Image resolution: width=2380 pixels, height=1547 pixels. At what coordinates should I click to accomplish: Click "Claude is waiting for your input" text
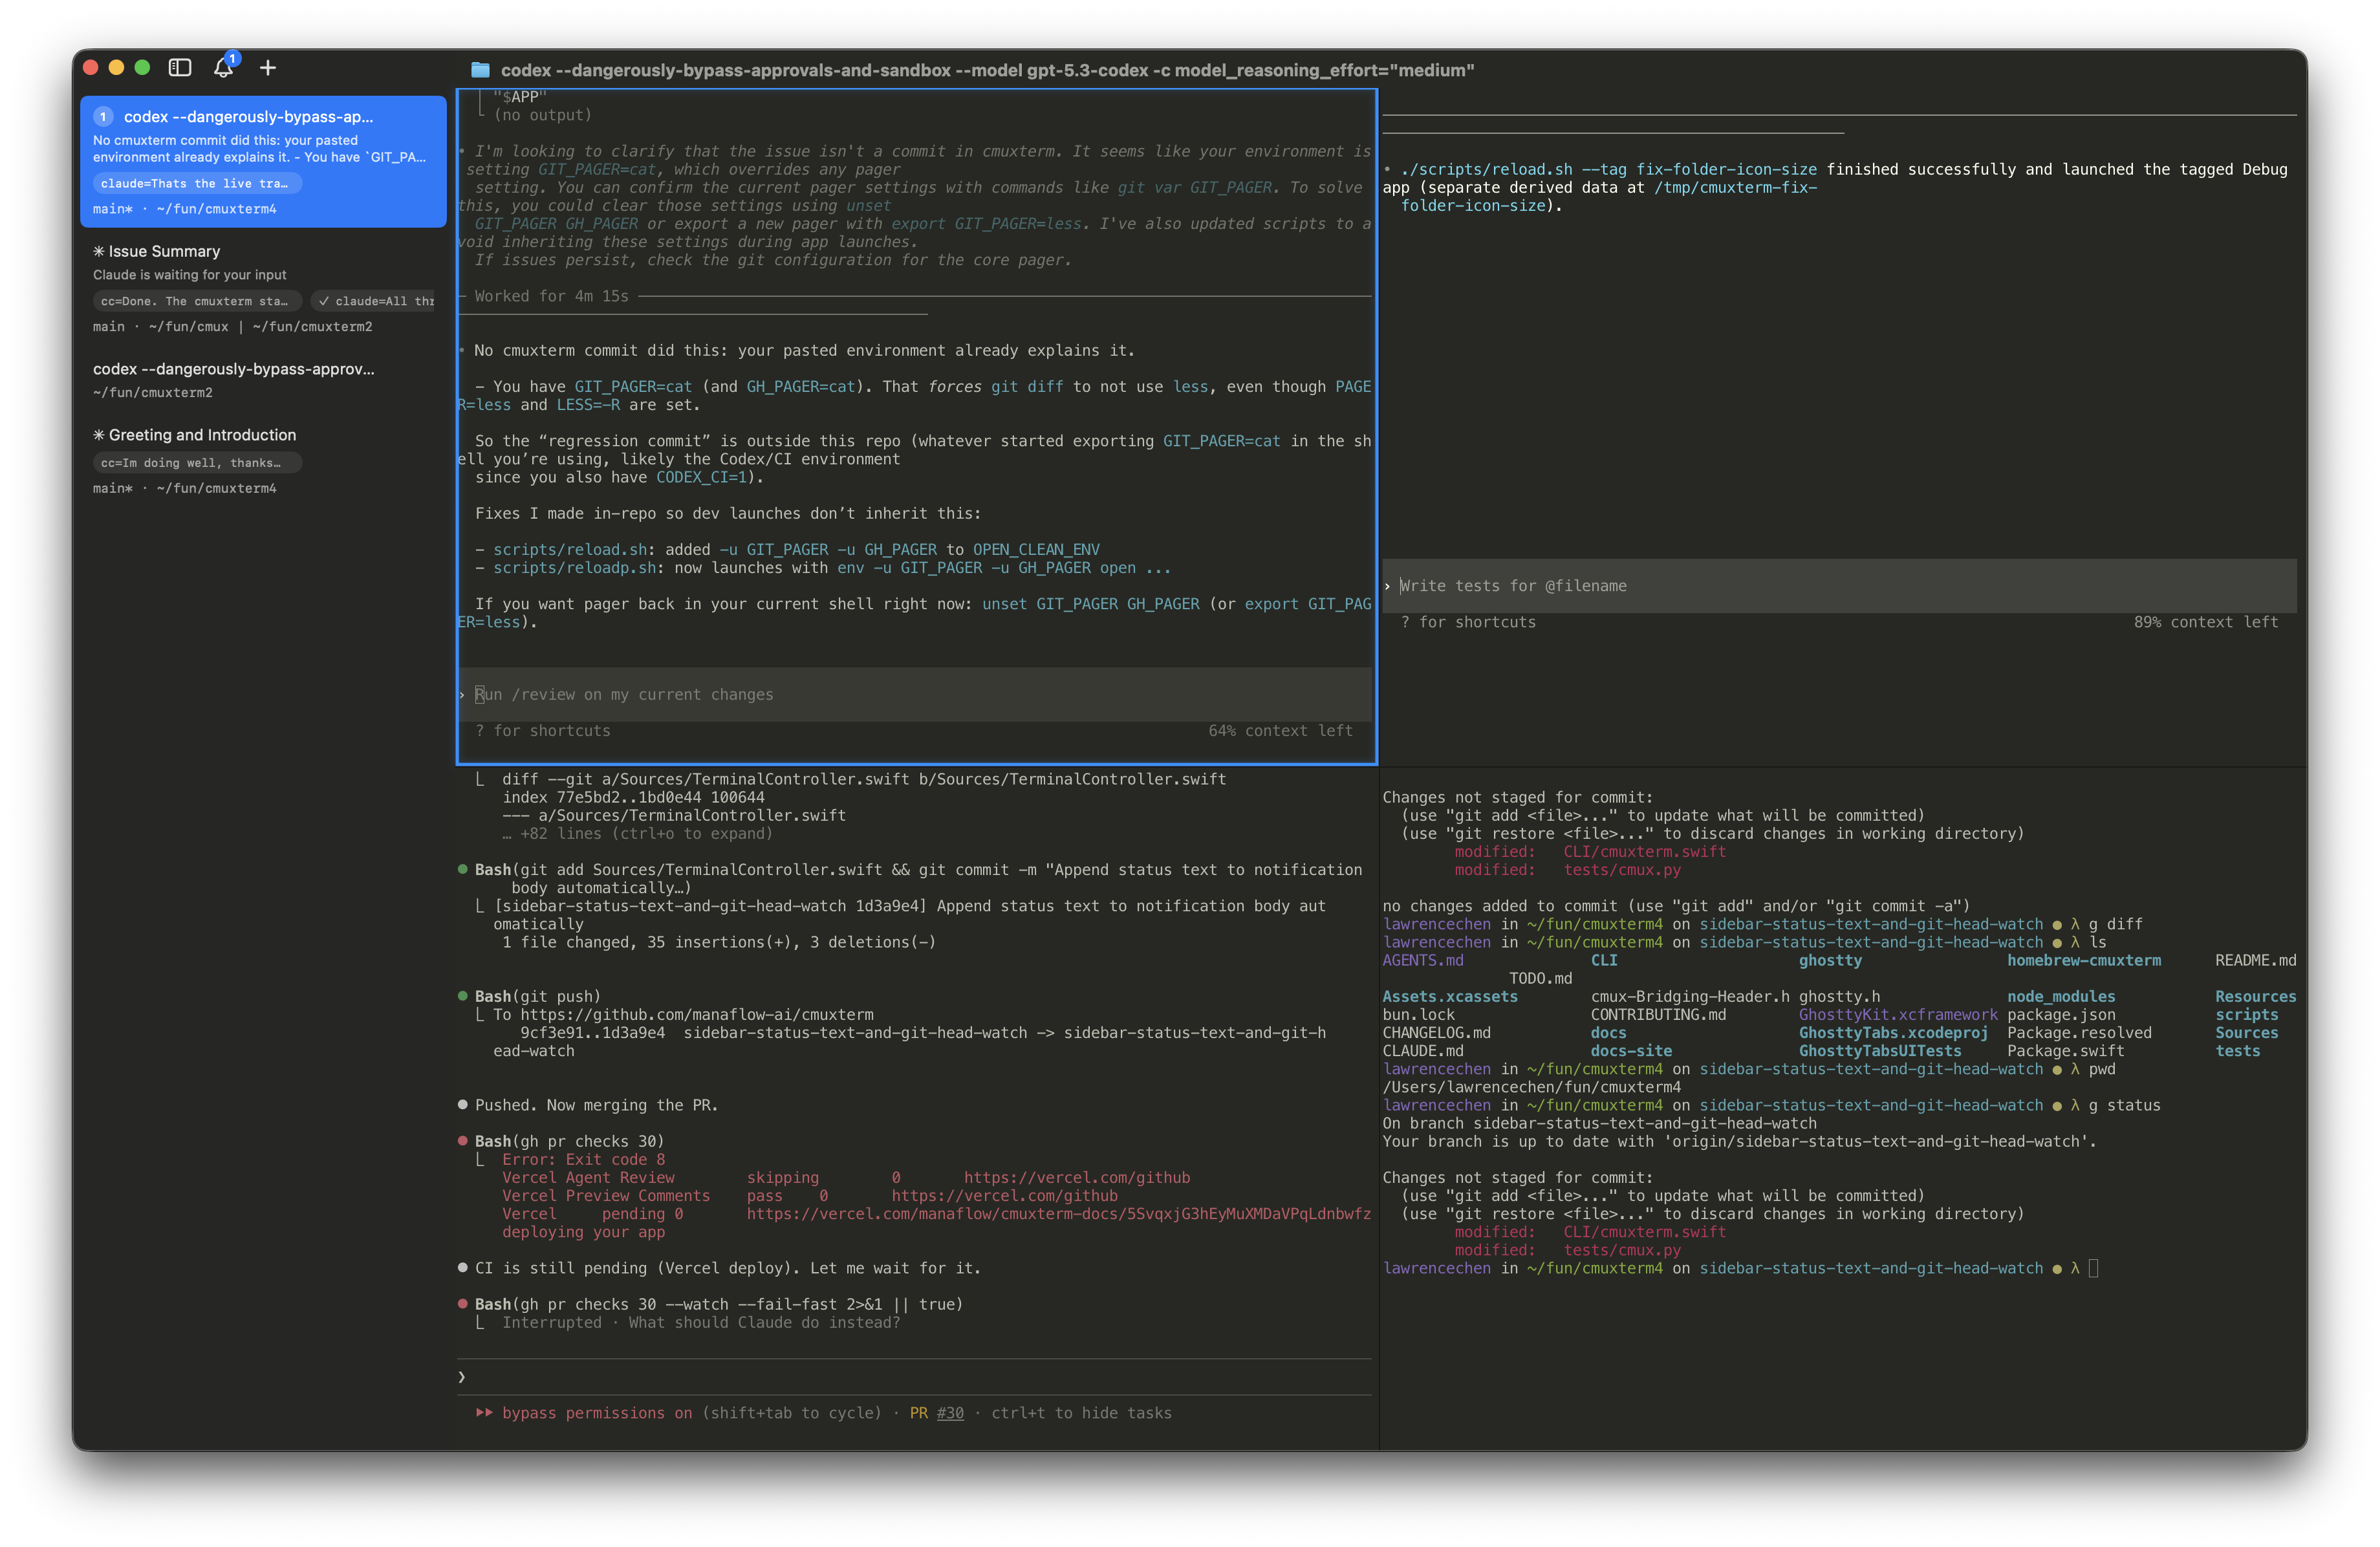(190, 275)
